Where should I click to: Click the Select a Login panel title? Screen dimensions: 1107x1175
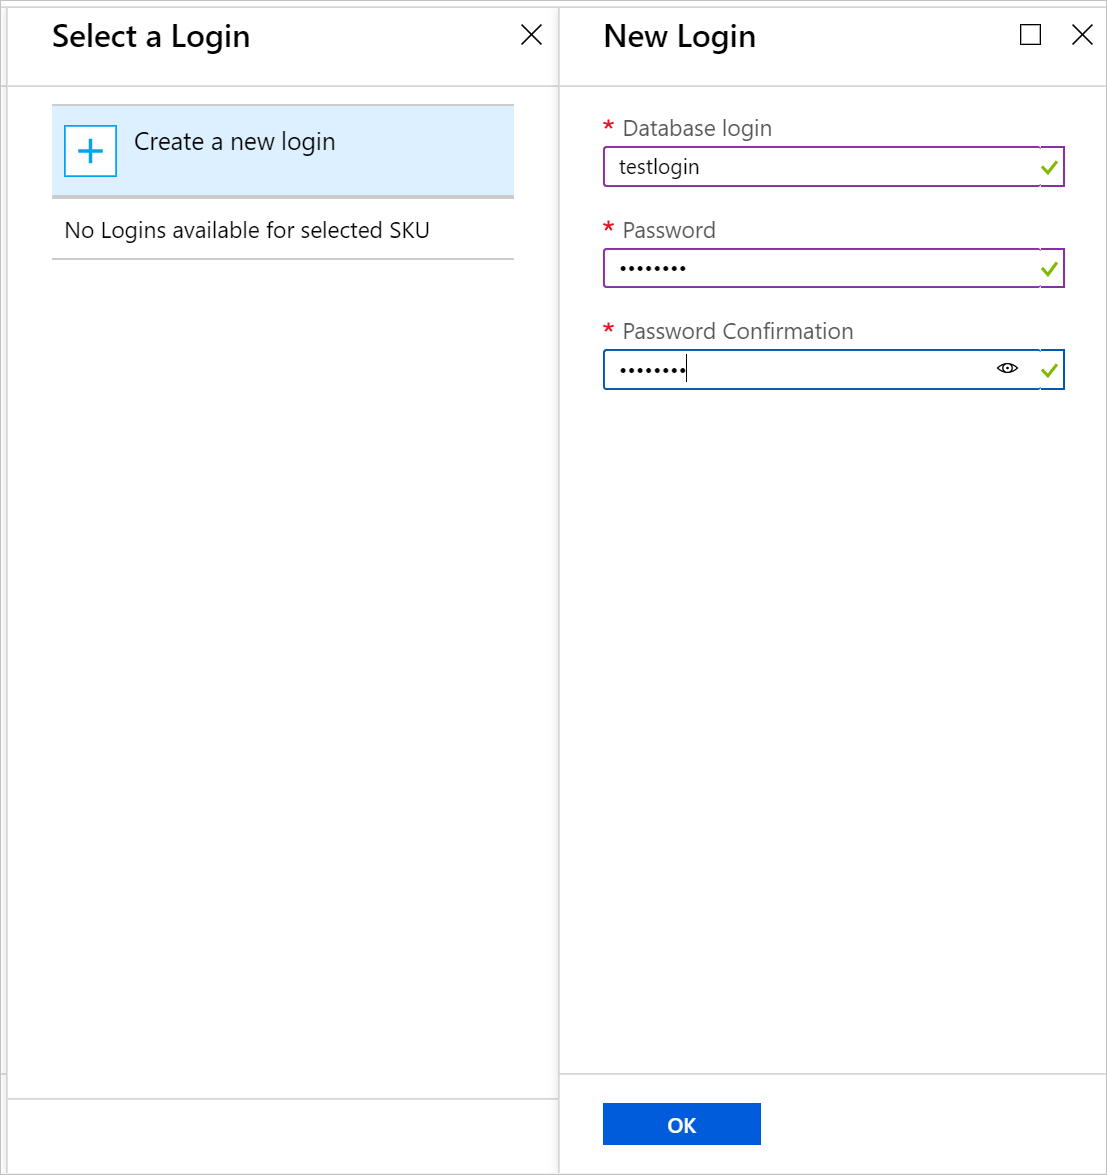pyautogui.click(x=151, y=36)
